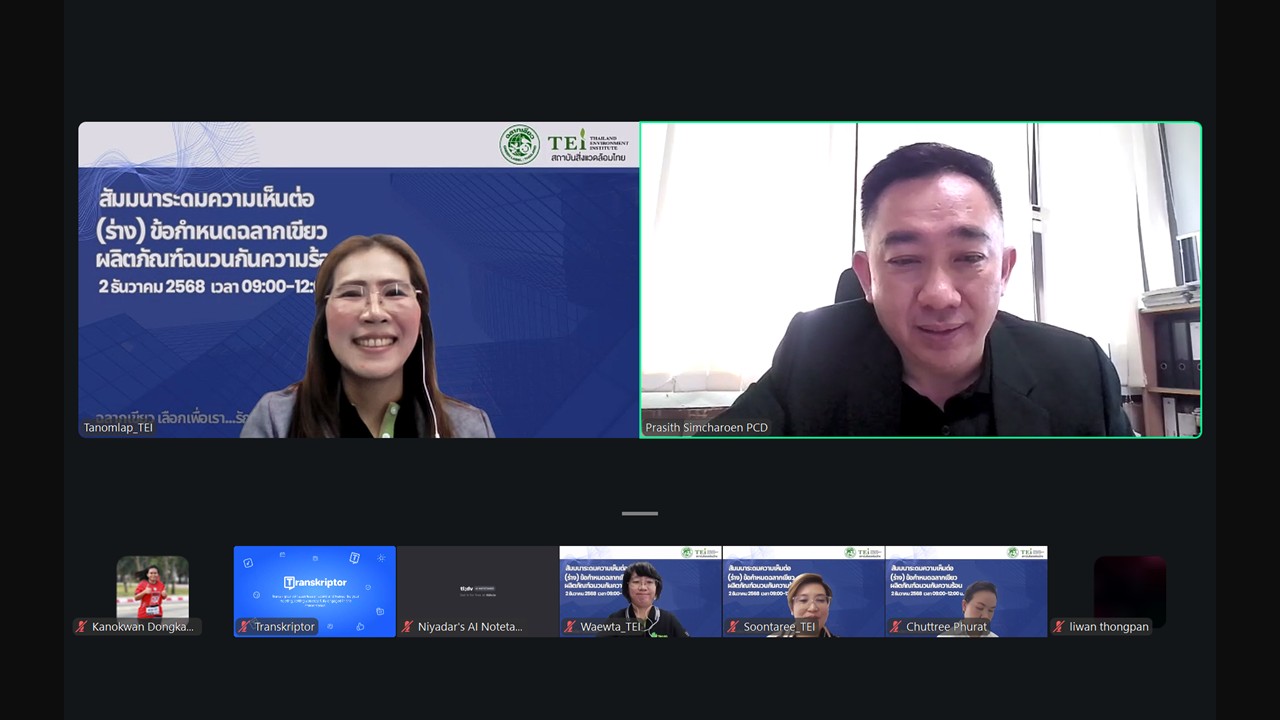This screenshot has width=1280, height=720.
Task: Click the gallery strip resize handle bar
Action: [640, 514]
